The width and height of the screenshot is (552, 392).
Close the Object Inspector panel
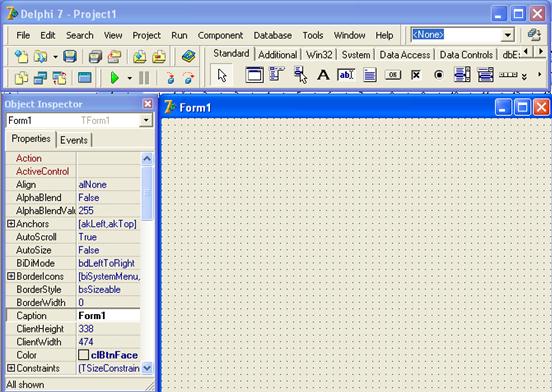point(148,104)
